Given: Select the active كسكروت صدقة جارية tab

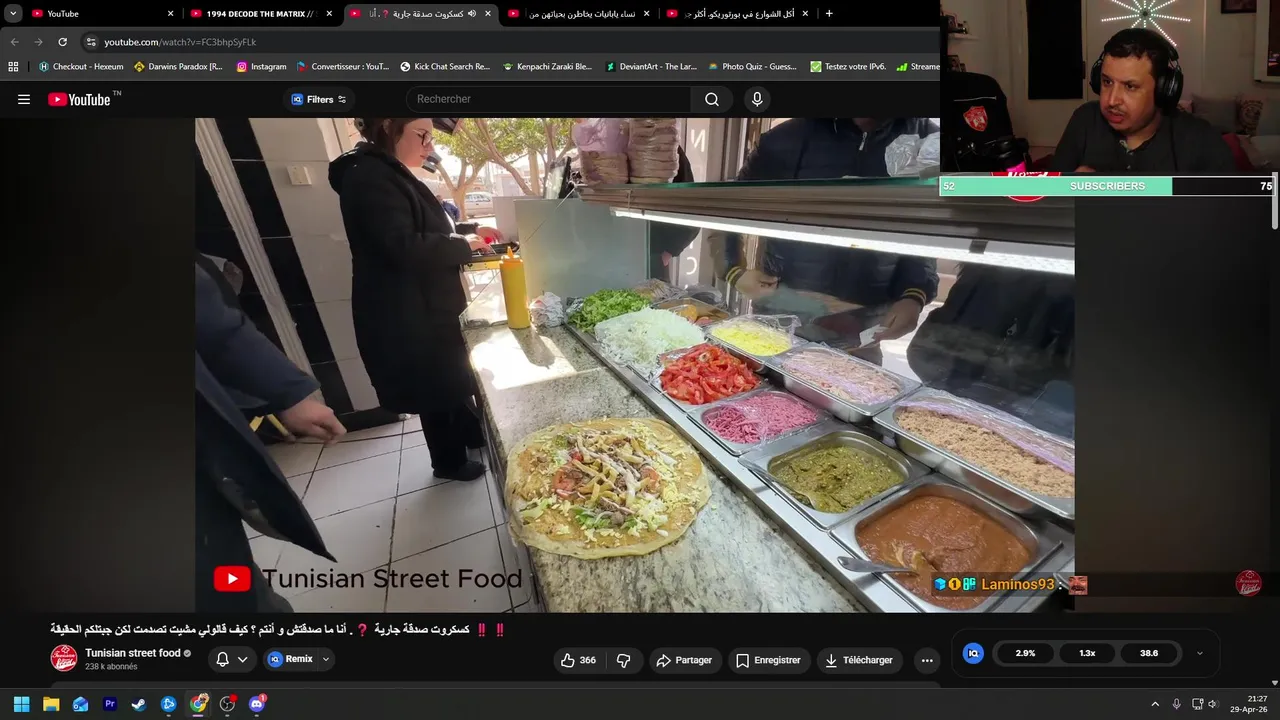Looking at the screenshot, I should tap(420, 13).
